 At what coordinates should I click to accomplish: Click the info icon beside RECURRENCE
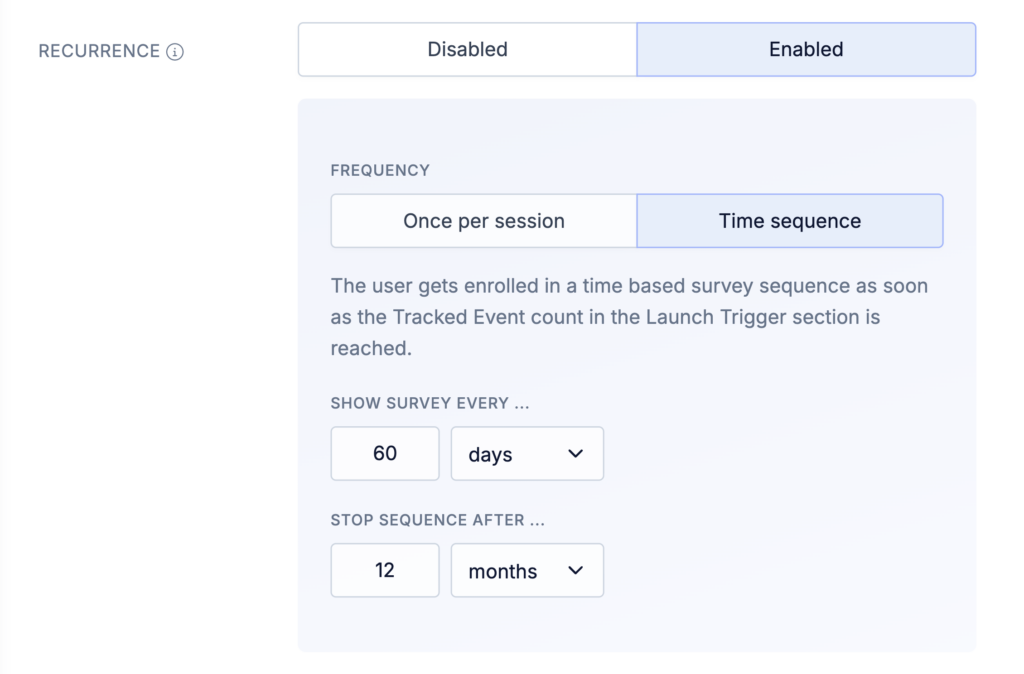click(x=175, y=52)
